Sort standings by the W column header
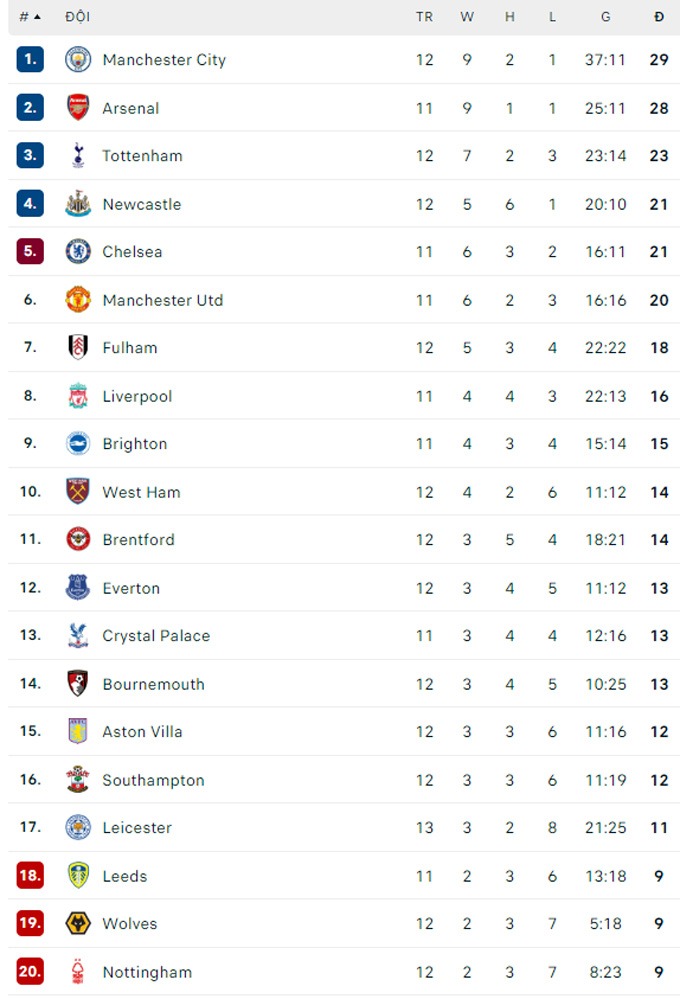 [x=467, y=17]
